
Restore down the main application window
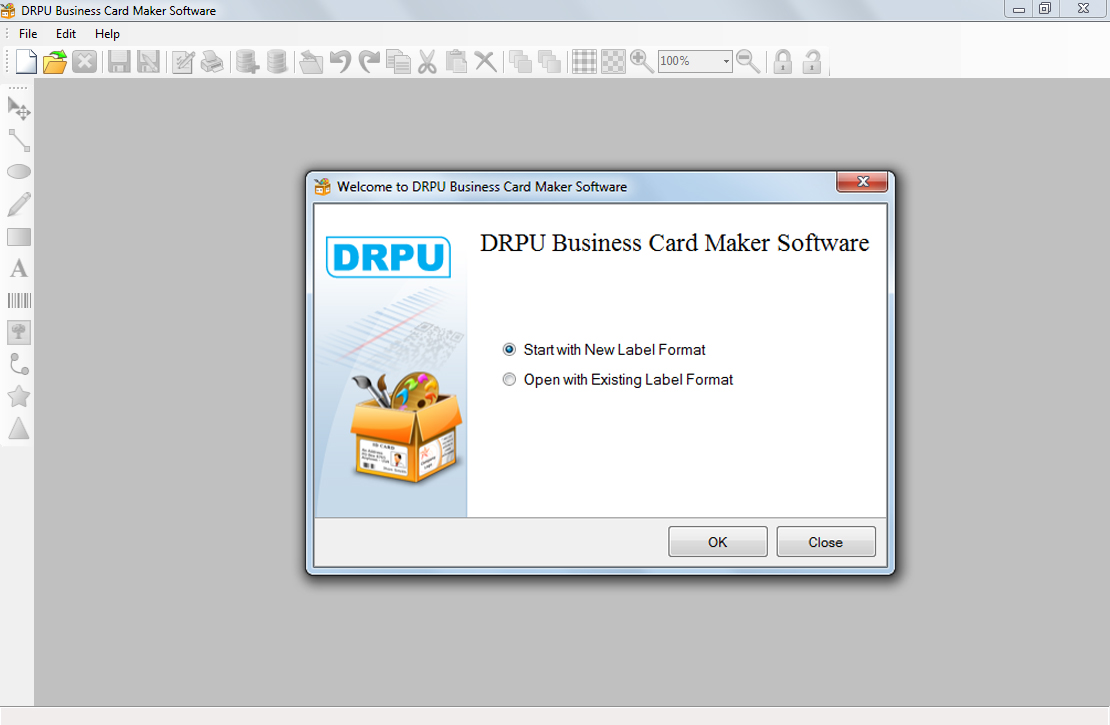(1046, 9)
